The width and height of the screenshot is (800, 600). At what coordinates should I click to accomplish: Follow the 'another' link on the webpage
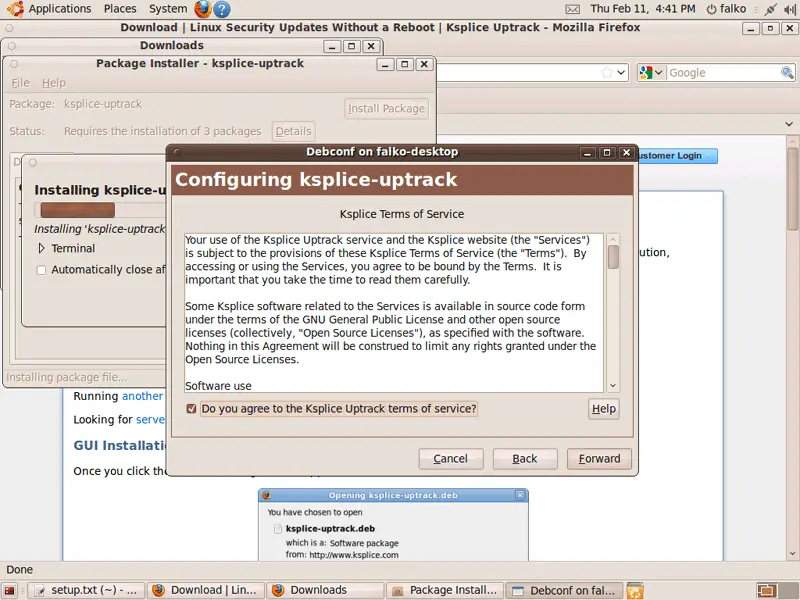[142, 396]
